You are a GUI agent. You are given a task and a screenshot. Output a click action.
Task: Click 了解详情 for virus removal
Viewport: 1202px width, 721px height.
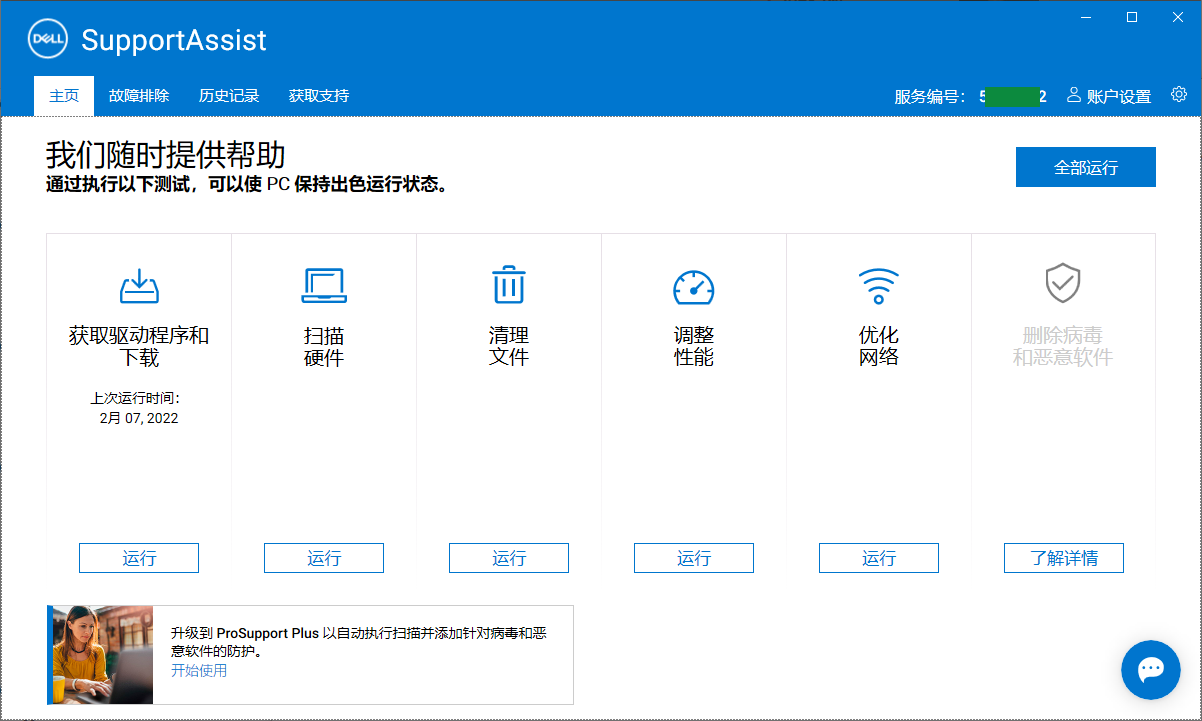1064,558
